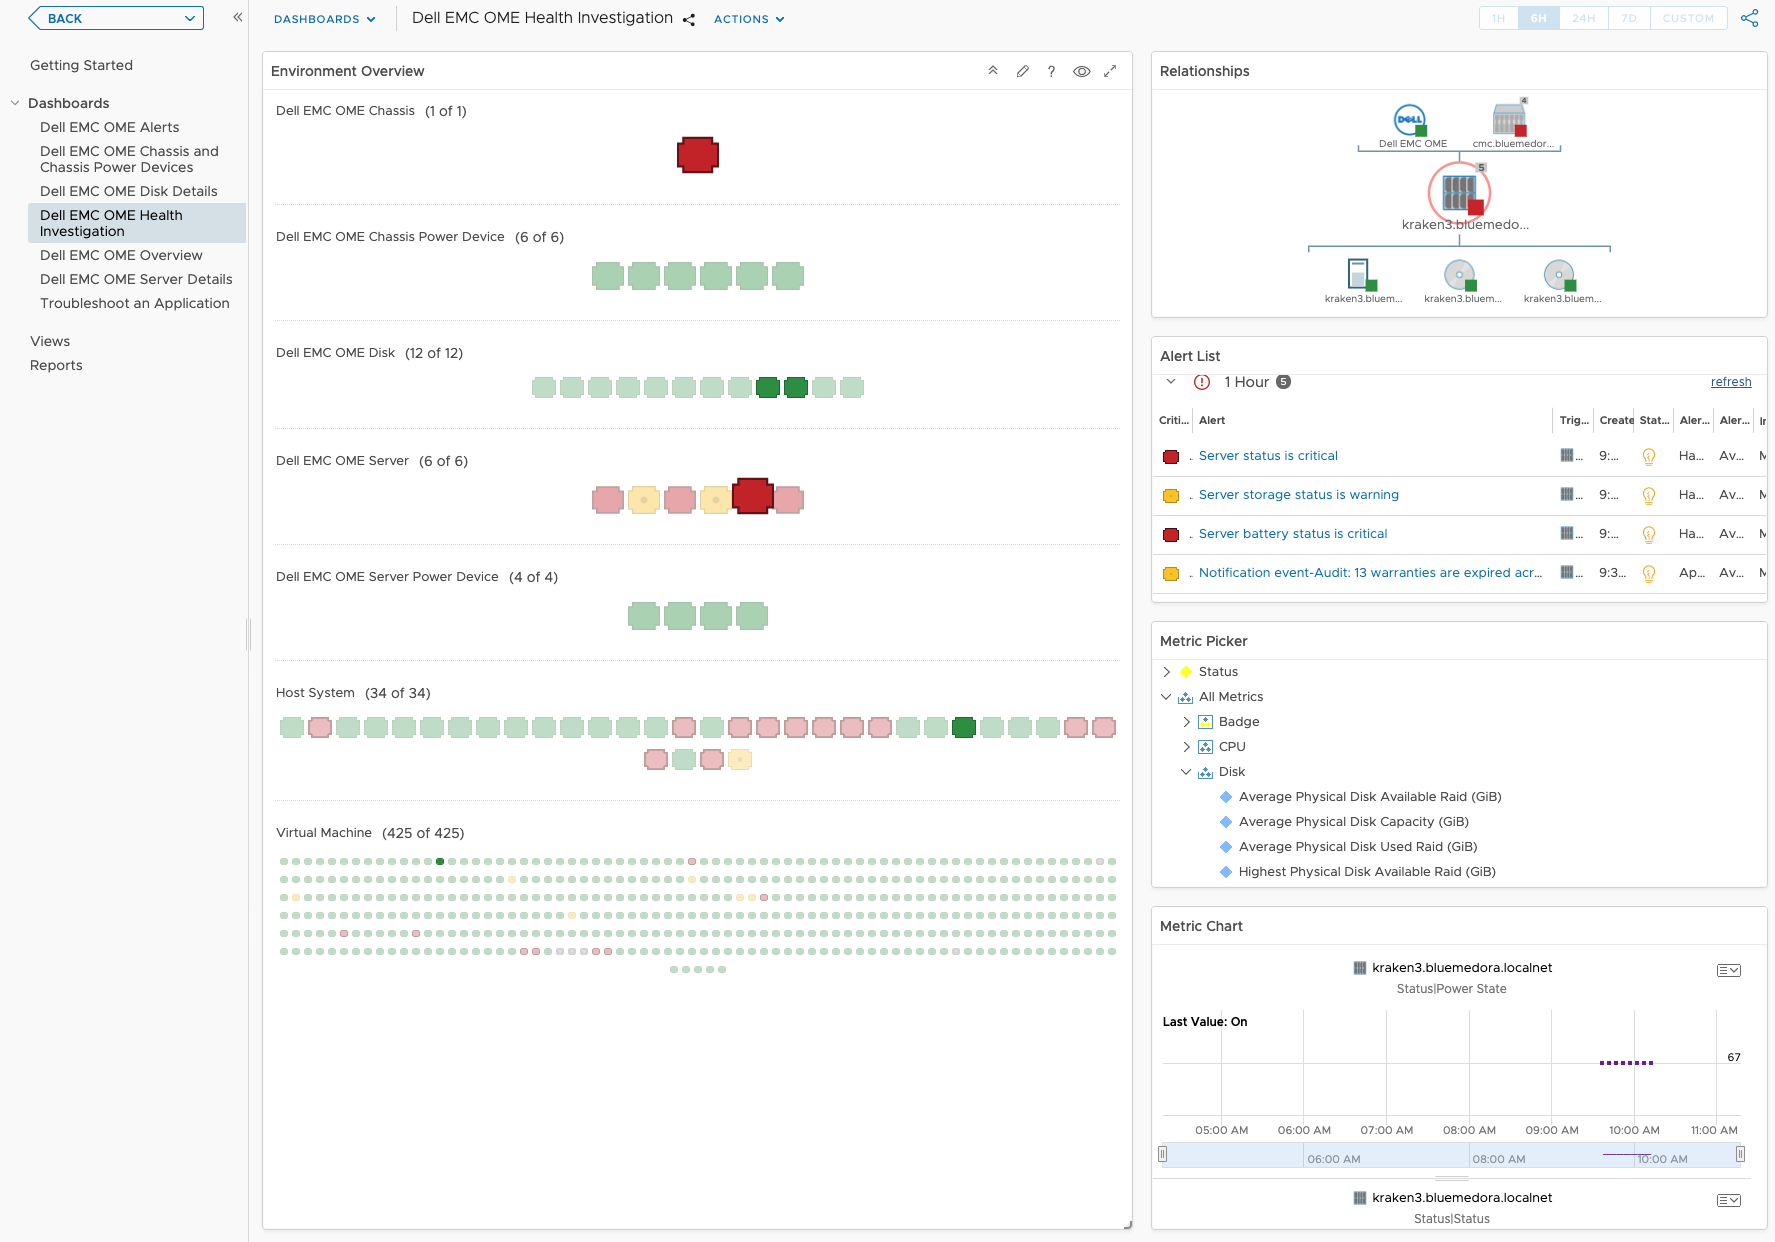Collapse the All Metrics tree node
The image size is (1775, 1242).
1167,697
